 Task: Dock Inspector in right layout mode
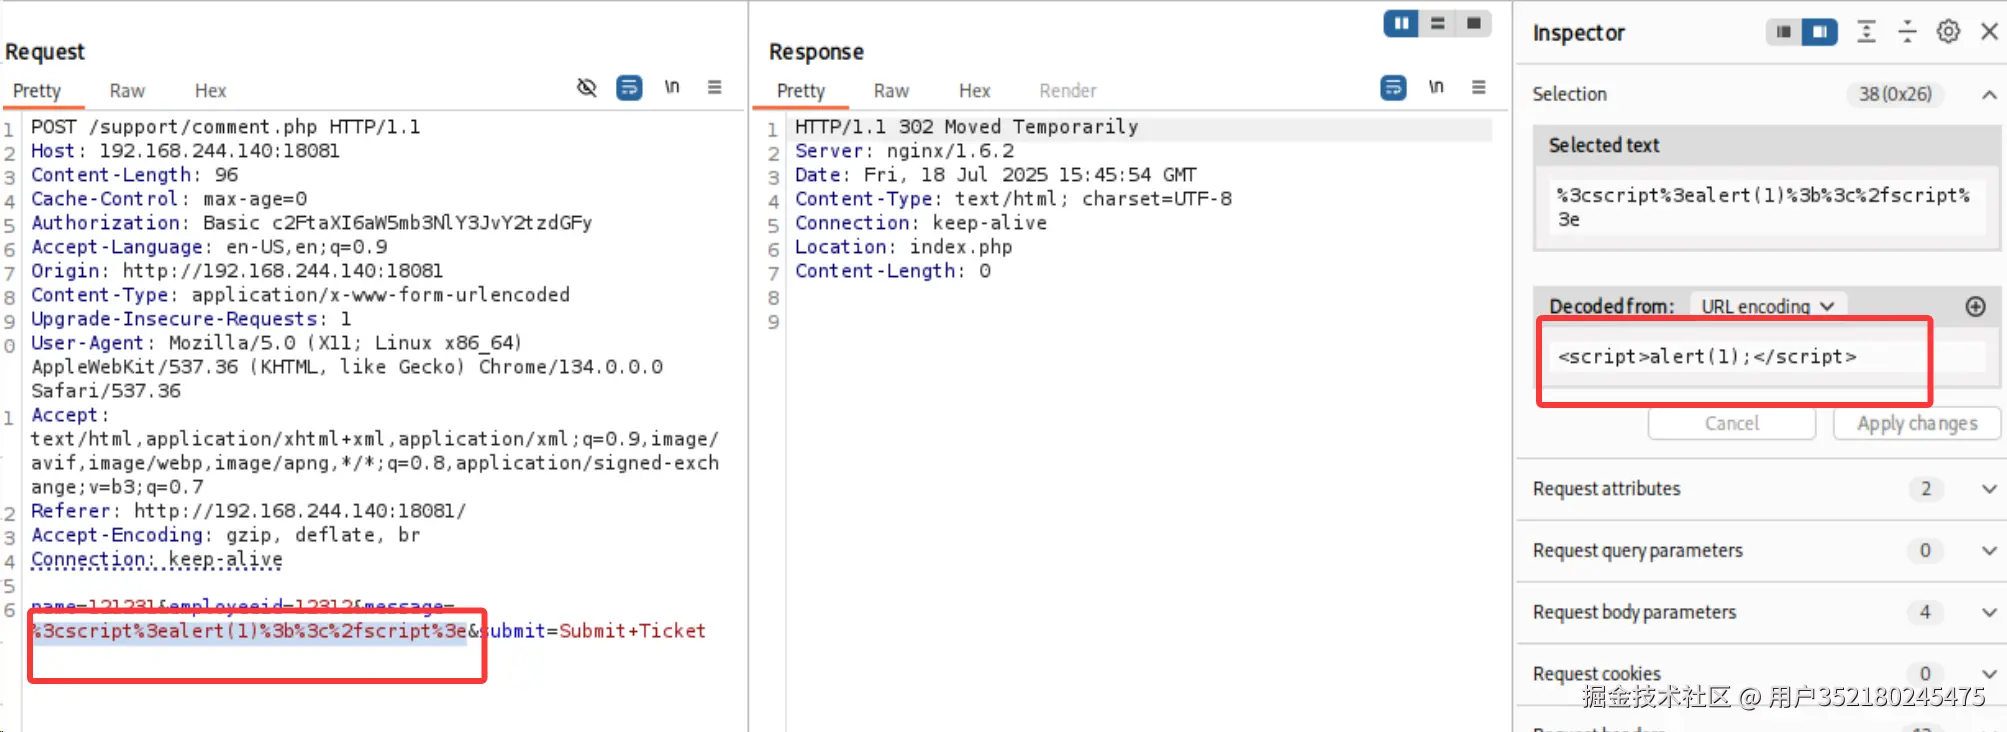(x=1820, y=32)
